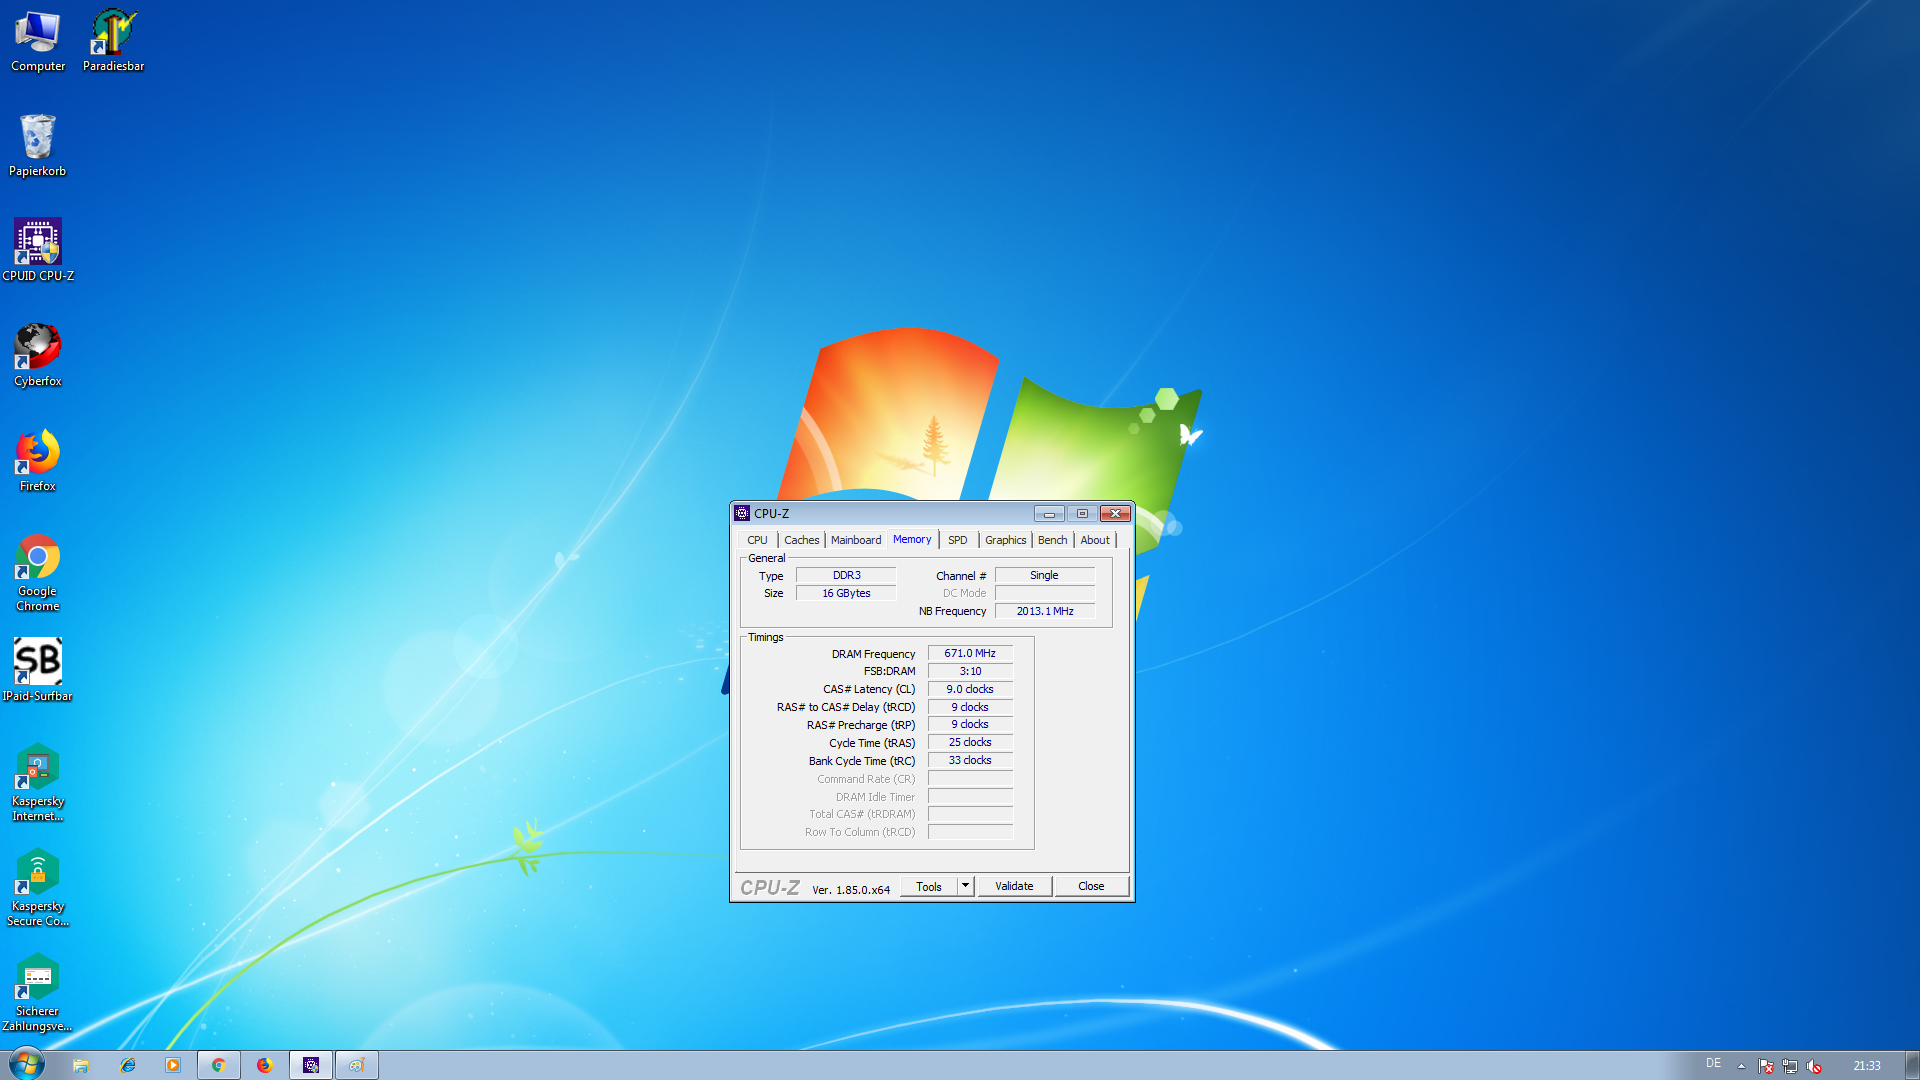
Task: Click the Show Desktop strip
Action: point(1912,1065)
